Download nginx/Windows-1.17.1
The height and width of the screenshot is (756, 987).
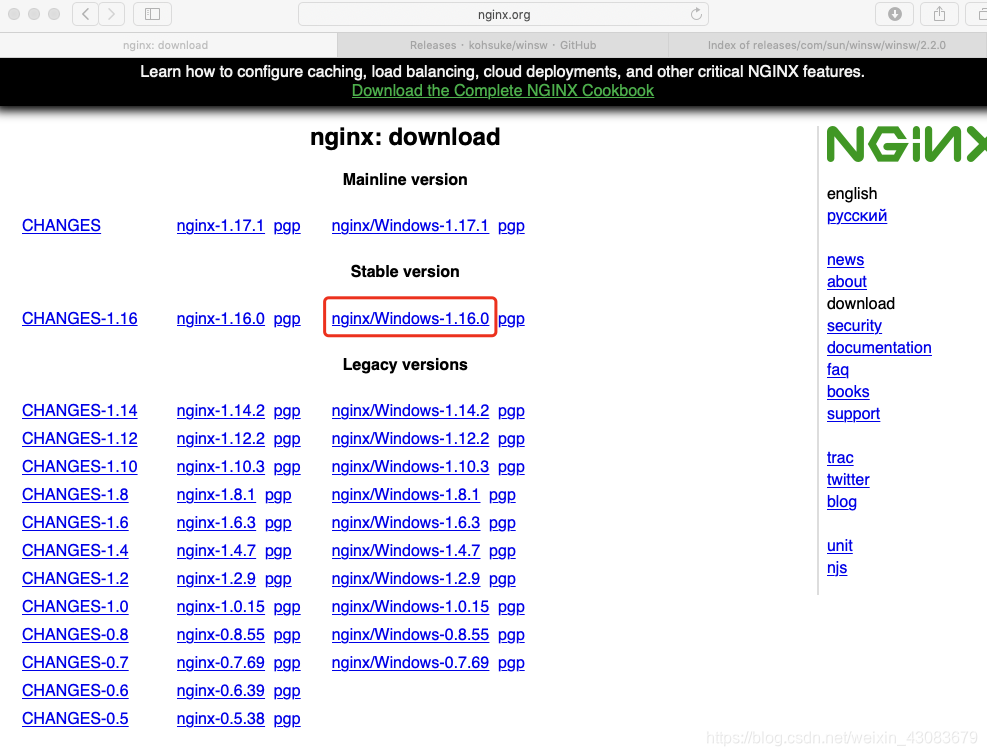point(410,225)
